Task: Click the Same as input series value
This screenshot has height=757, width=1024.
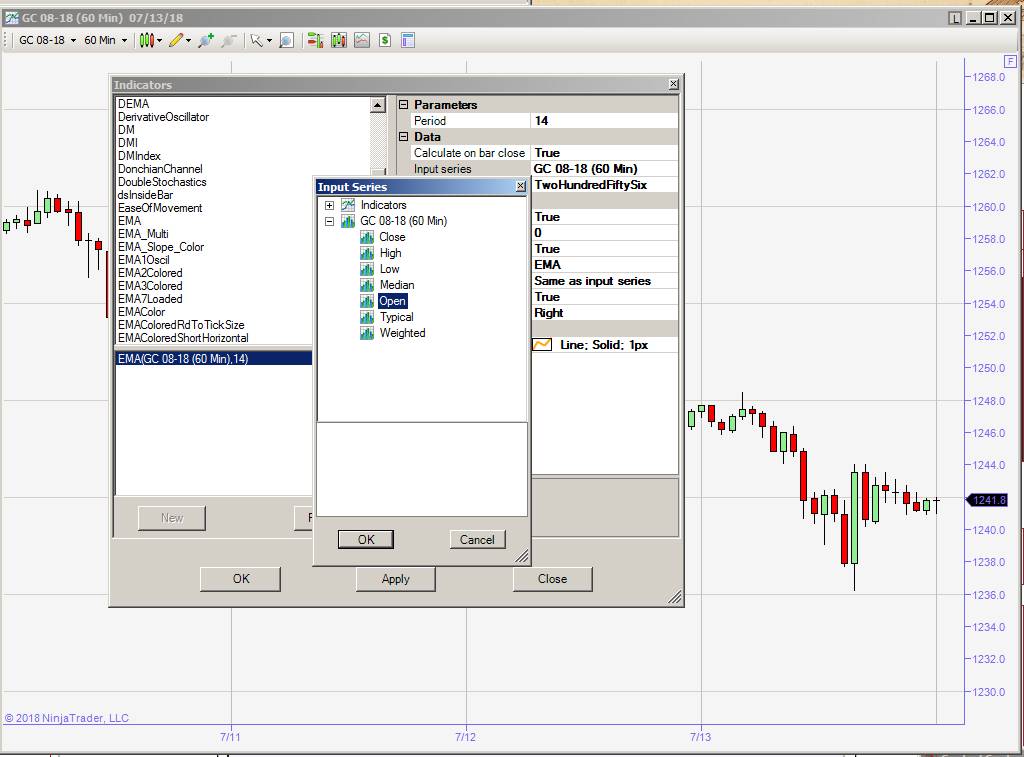Action: 604,281
